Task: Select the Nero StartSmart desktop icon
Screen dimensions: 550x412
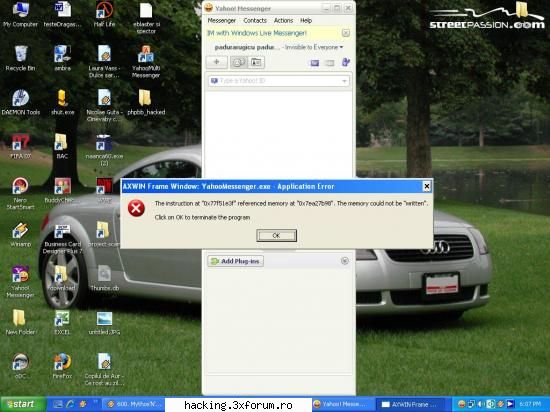Action: click(20, 194)
